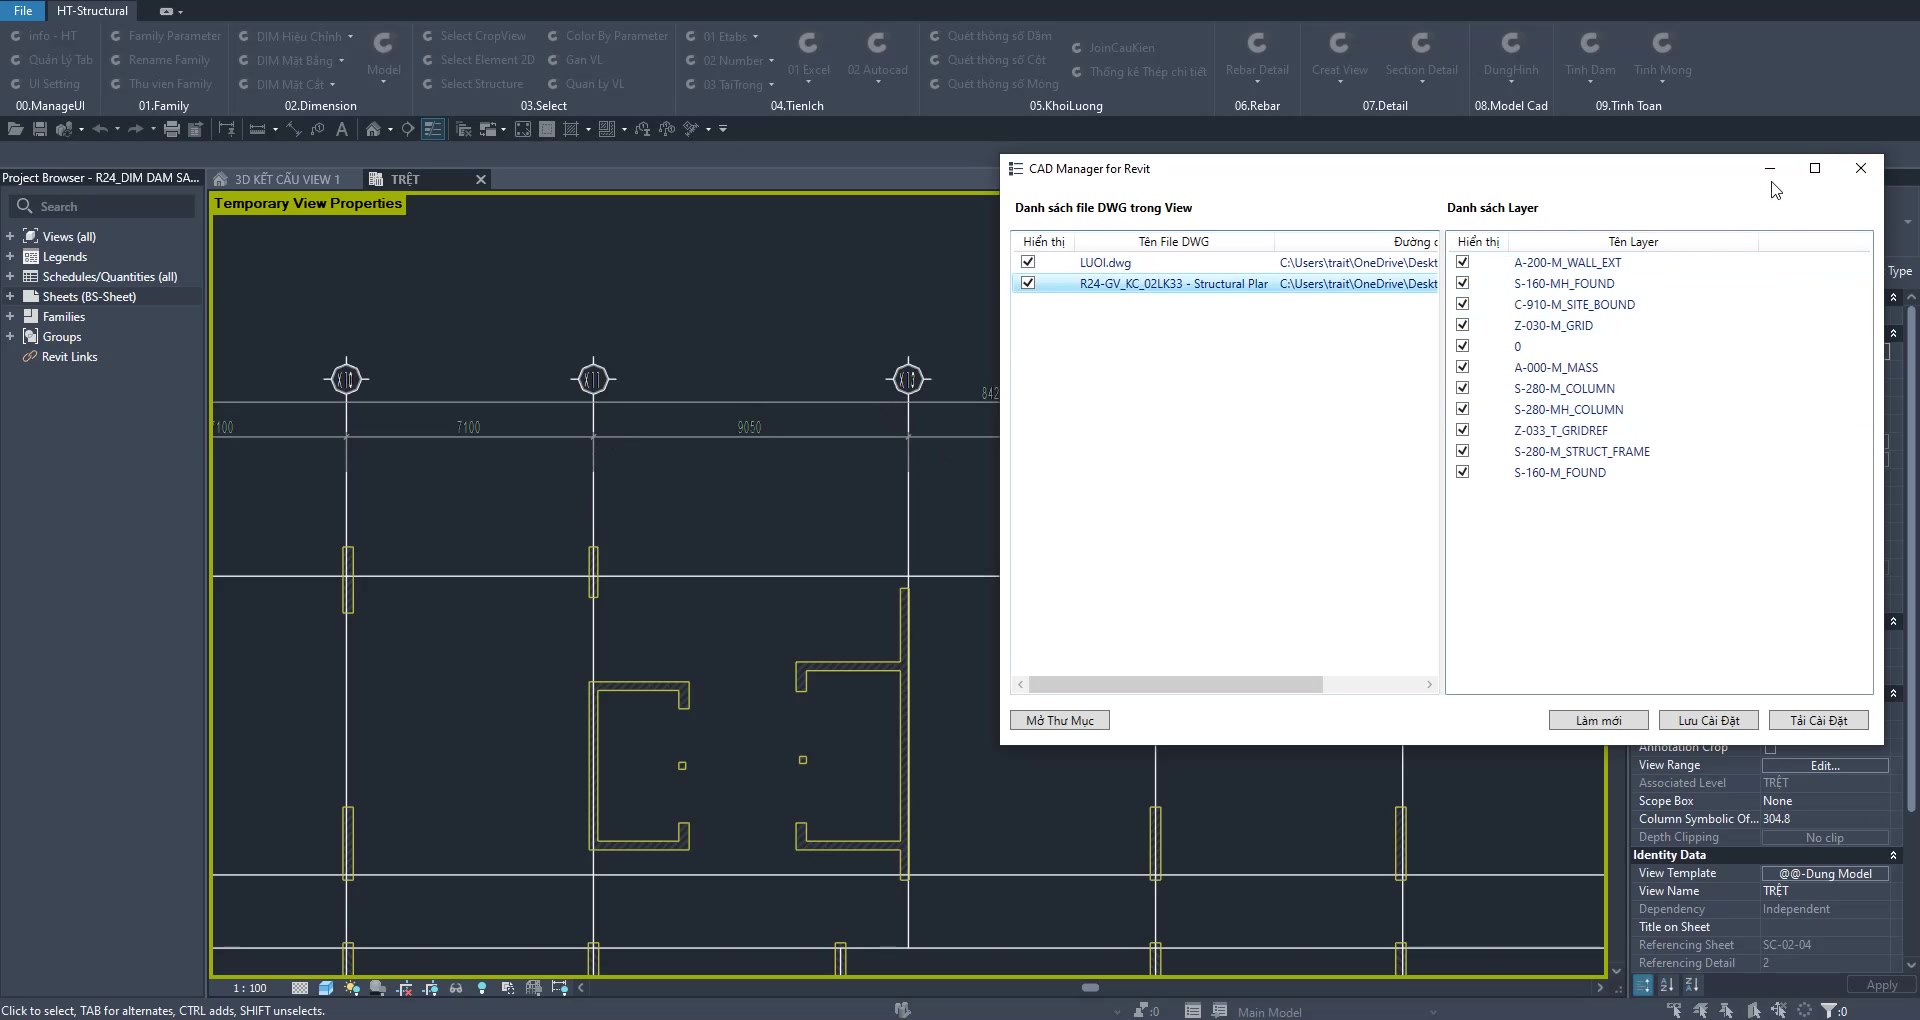Screen dimensions: 1920x1020
Task: Open the File menu
Action: pyautogui.click(x=23, y=11)
